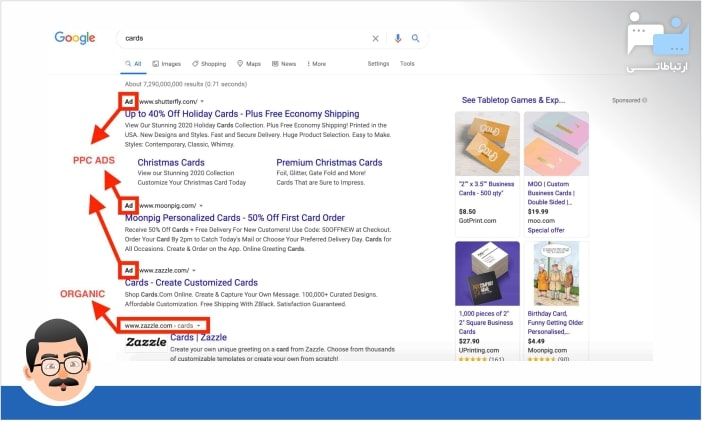Open the Maps tab
Viewport: 702px width, 421px height.
(x=249, y=64)
